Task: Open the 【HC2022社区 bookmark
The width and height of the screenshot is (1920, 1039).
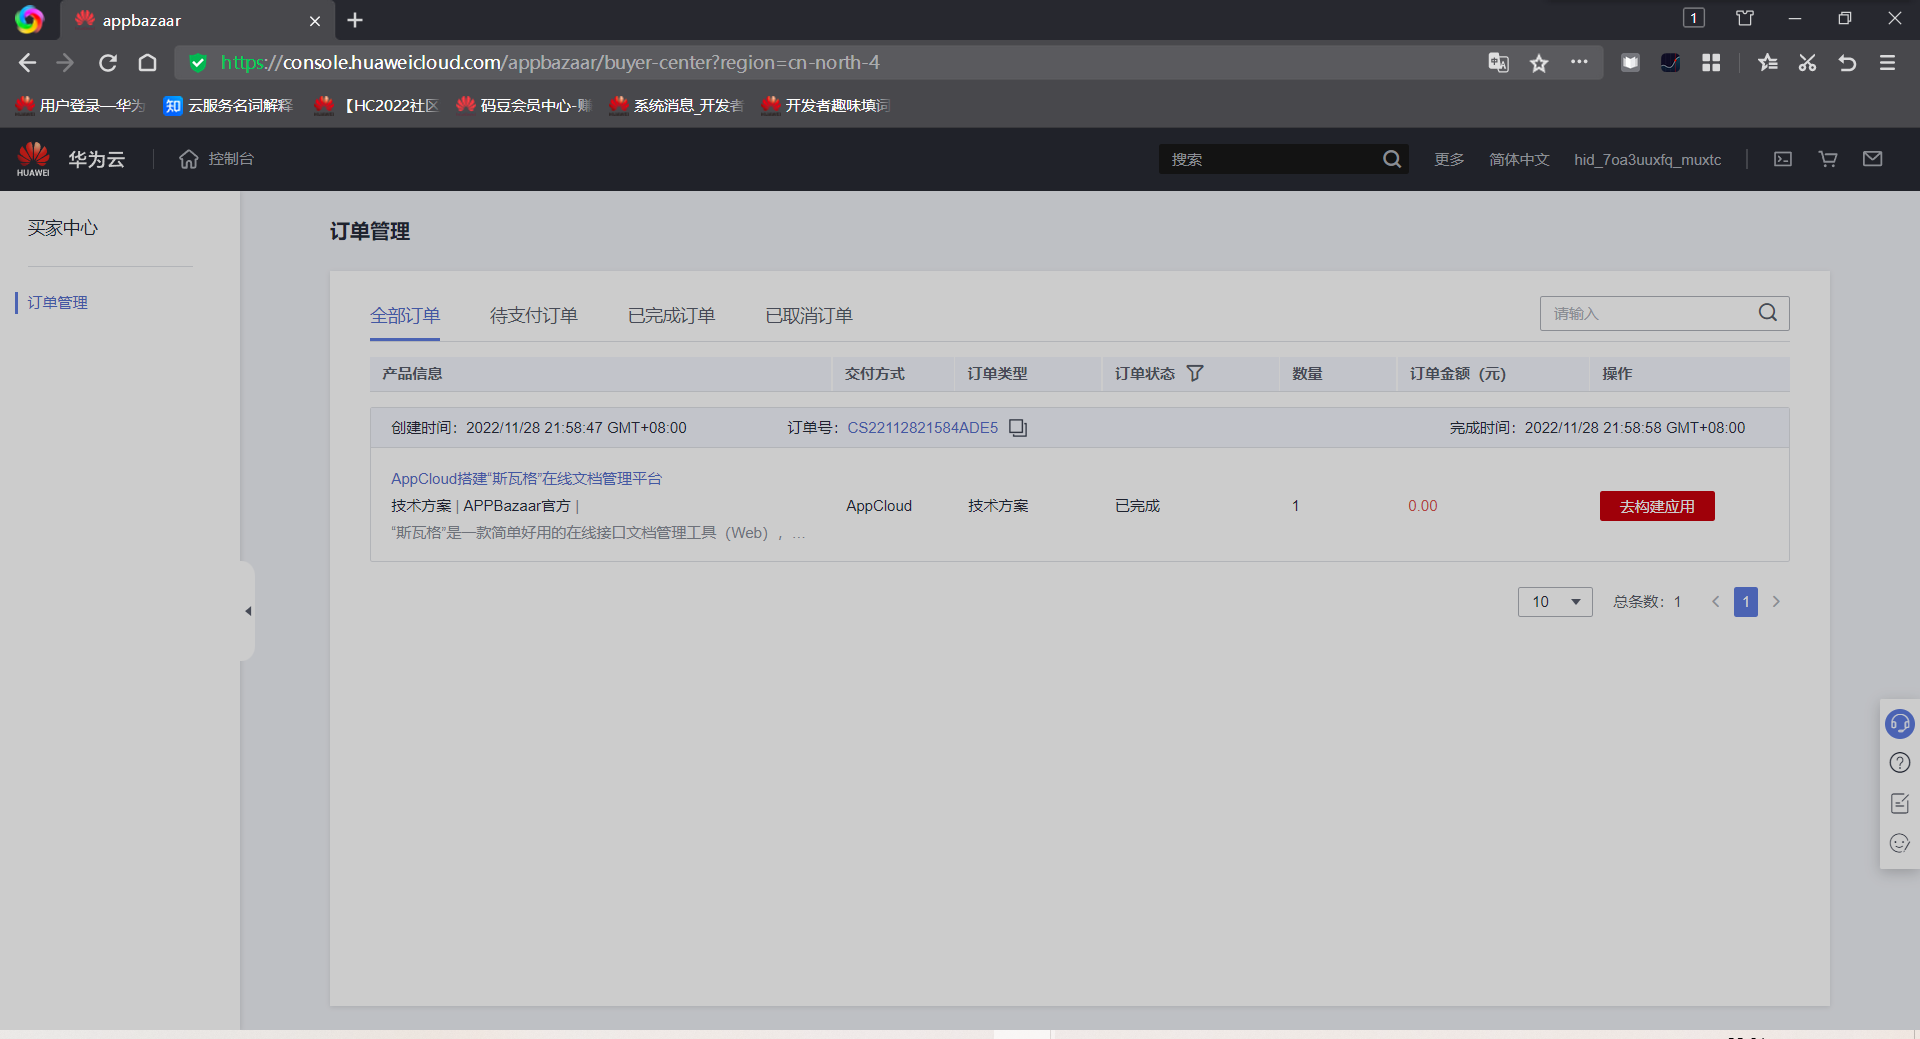Action: coord(376,105)
